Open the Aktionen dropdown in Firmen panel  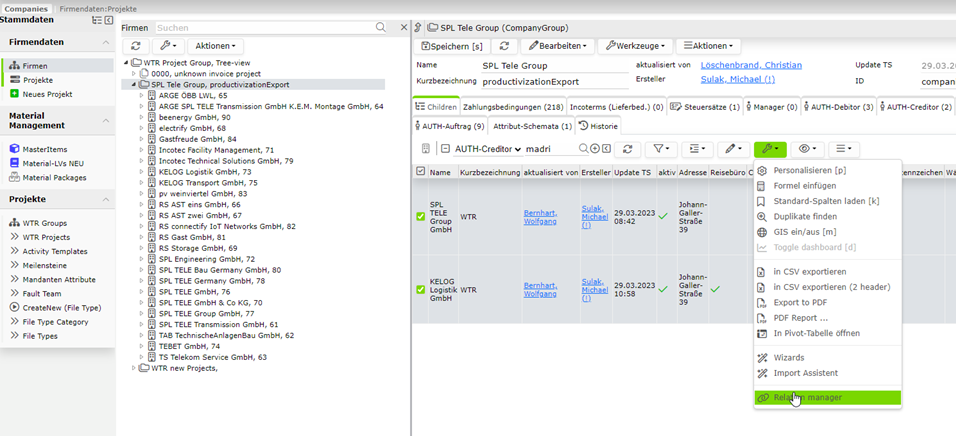pos(215,46)
